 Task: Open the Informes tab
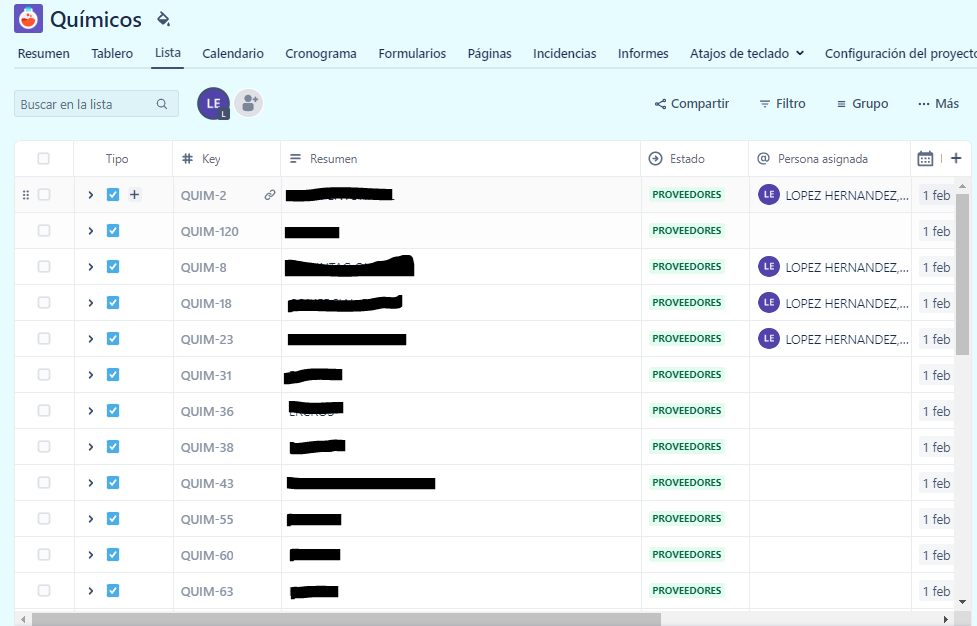click(x=643, y=54)
